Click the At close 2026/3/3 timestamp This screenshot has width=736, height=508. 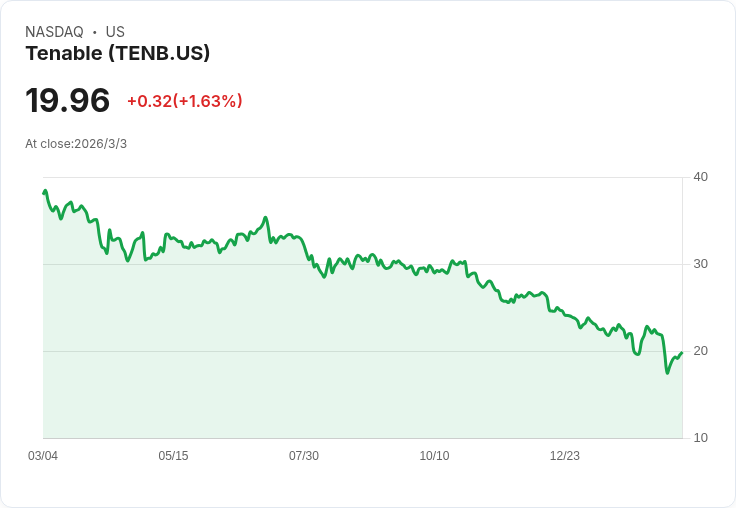coord(76,144)
